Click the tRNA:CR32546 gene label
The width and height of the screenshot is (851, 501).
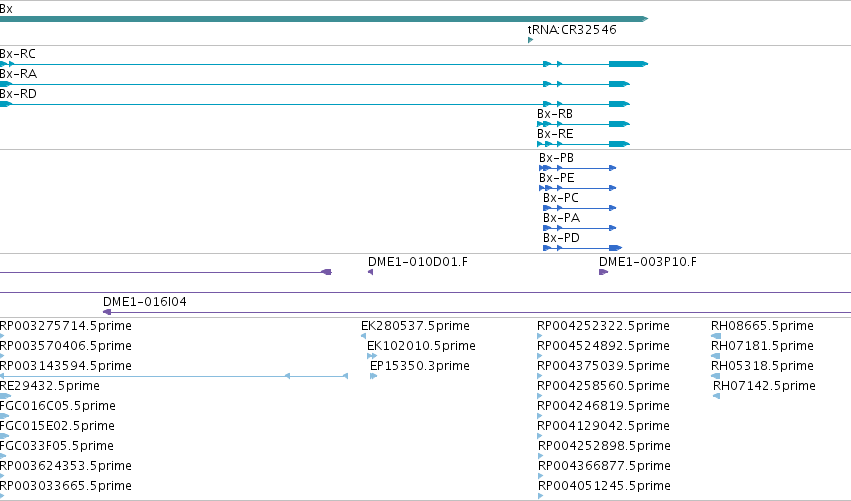point(572,30)
